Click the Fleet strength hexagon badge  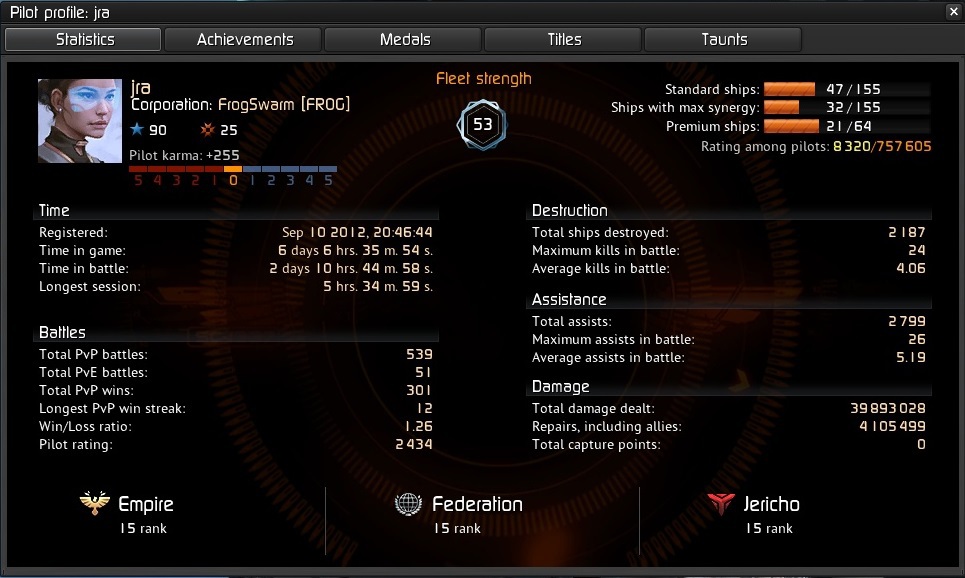[x=482, y=125]
